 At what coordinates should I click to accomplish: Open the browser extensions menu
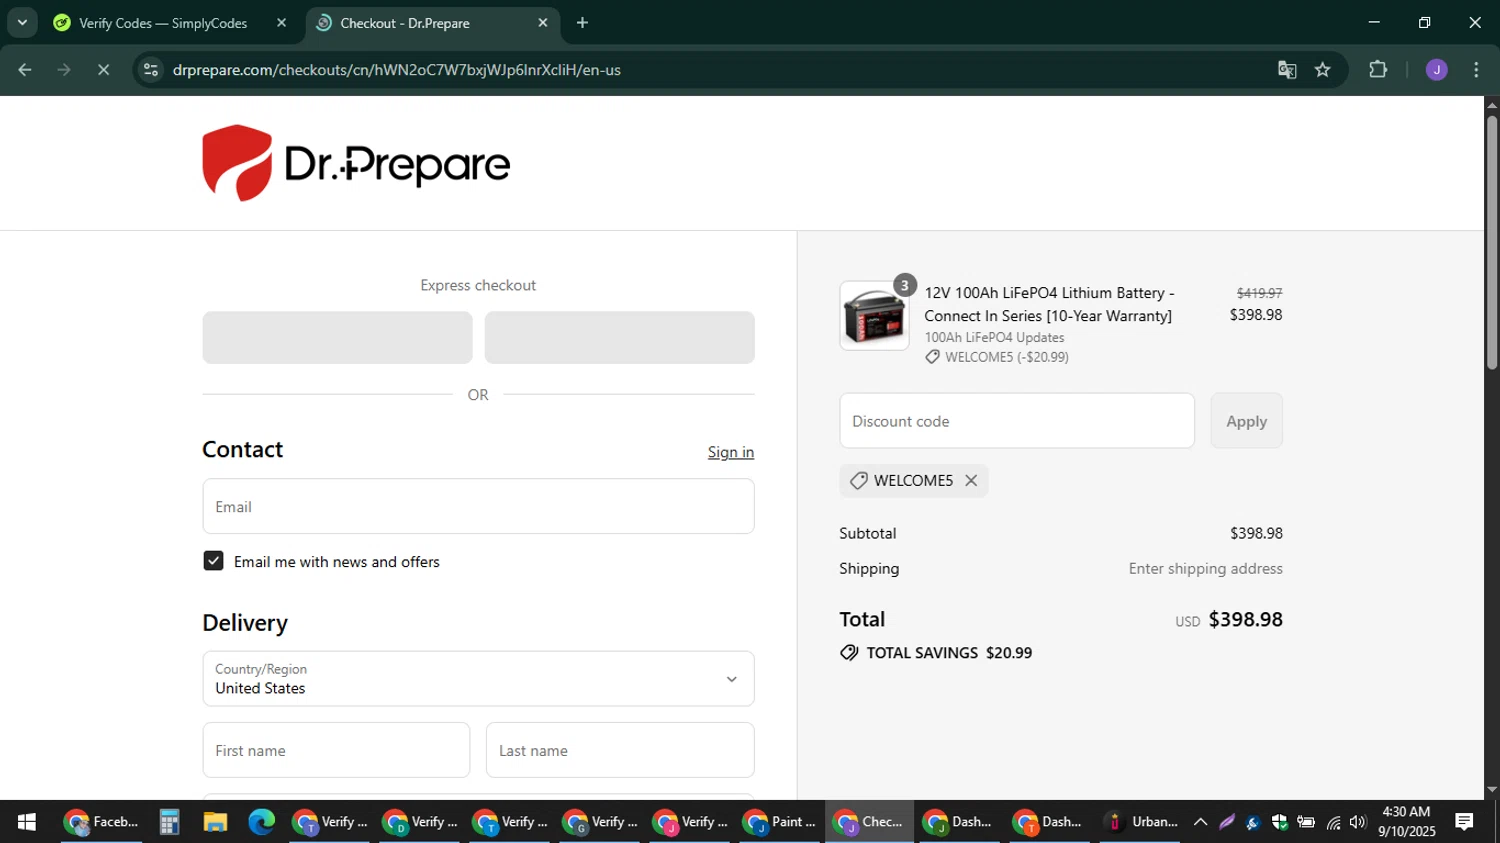point(1378,70)
